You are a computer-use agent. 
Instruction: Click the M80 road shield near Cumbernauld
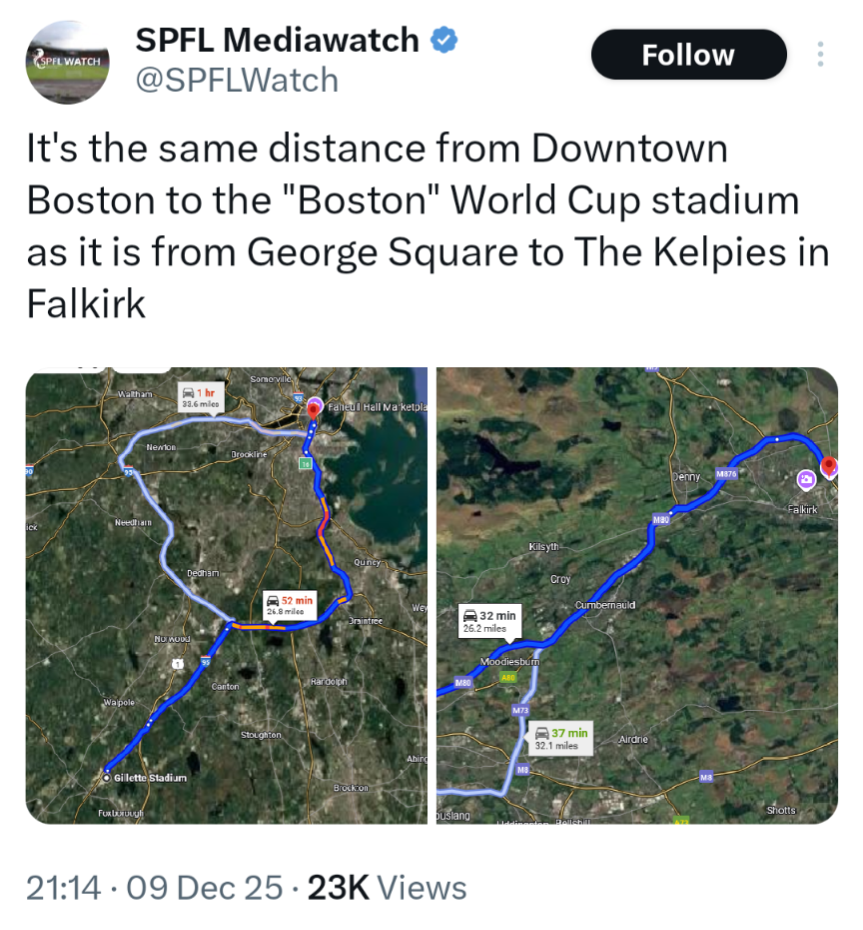(x=661, y=521)
